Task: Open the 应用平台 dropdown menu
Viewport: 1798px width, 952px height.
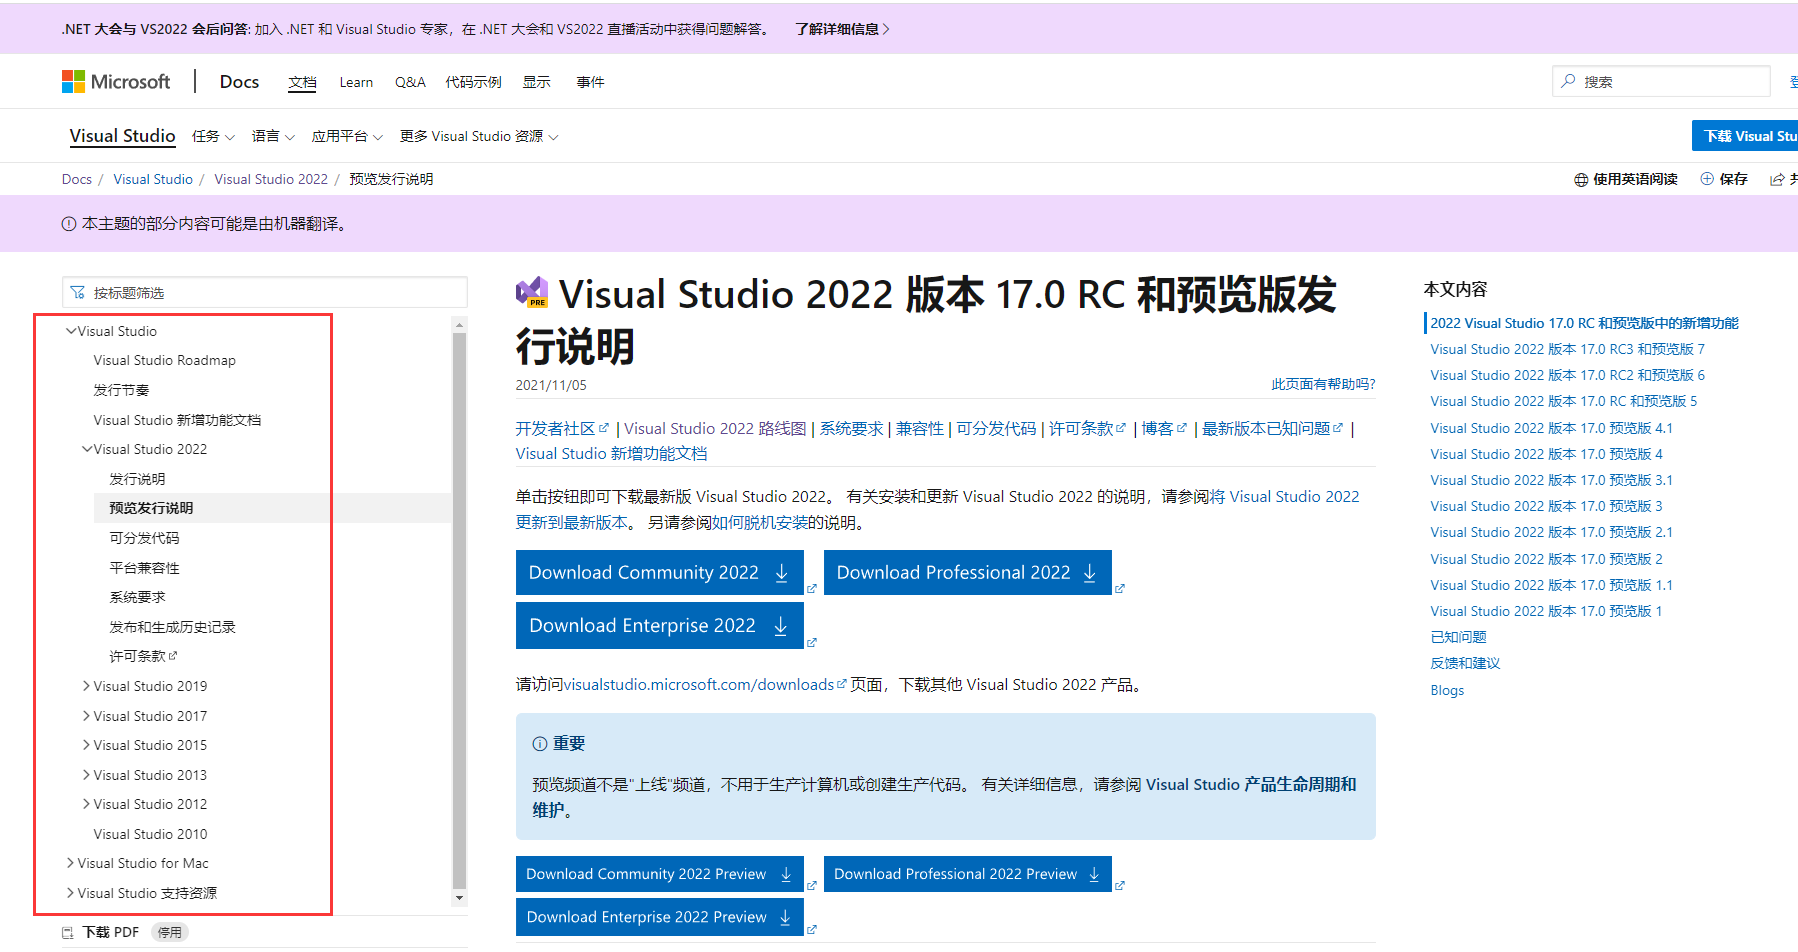Action: (347, 136)
